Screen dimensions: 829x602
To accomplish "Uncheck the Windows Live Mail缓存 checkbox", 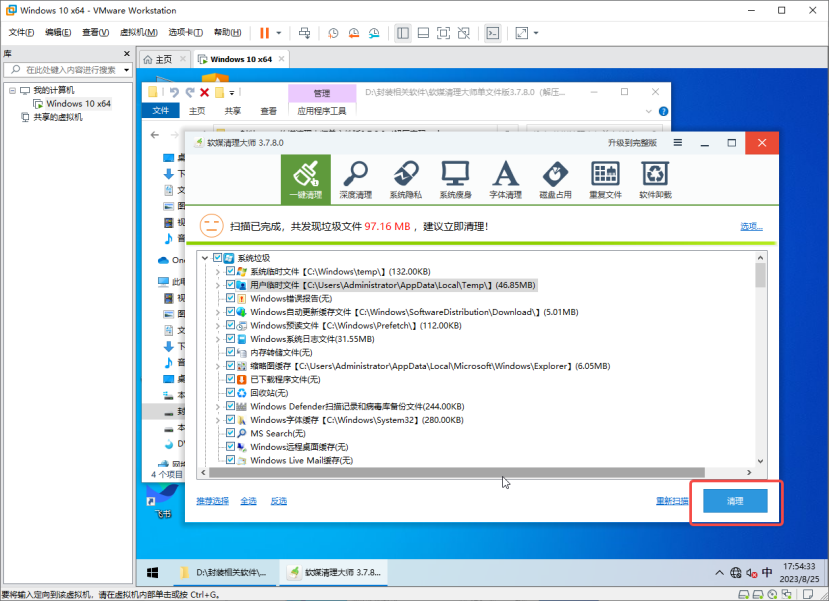I will coord(231,460).
